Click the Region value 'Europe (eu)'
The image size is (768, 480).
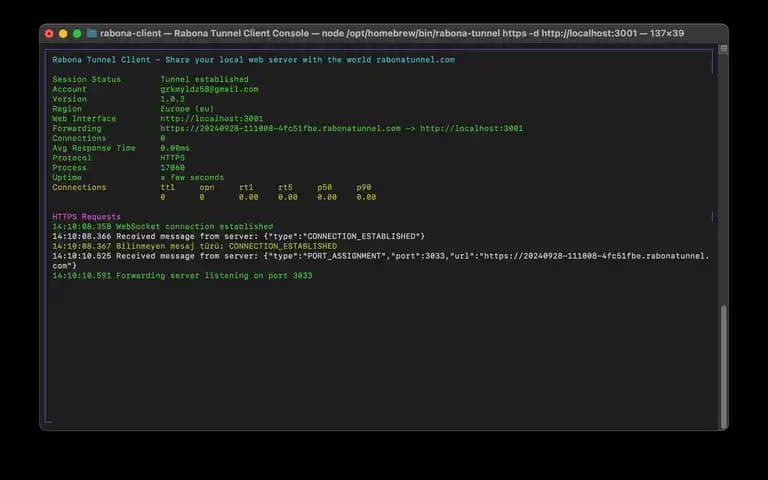[187, 109]
